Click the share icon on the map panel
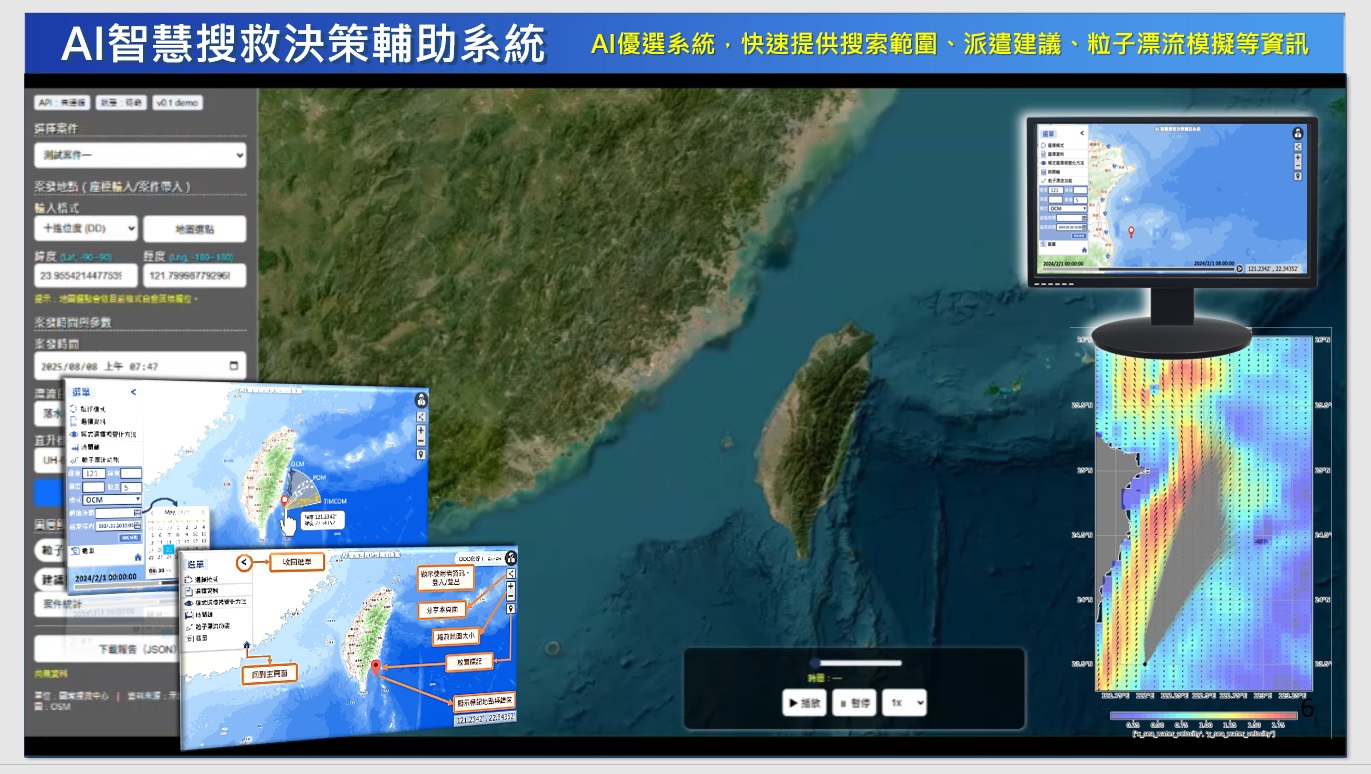 pyautogui.click(x=510, y=574)
